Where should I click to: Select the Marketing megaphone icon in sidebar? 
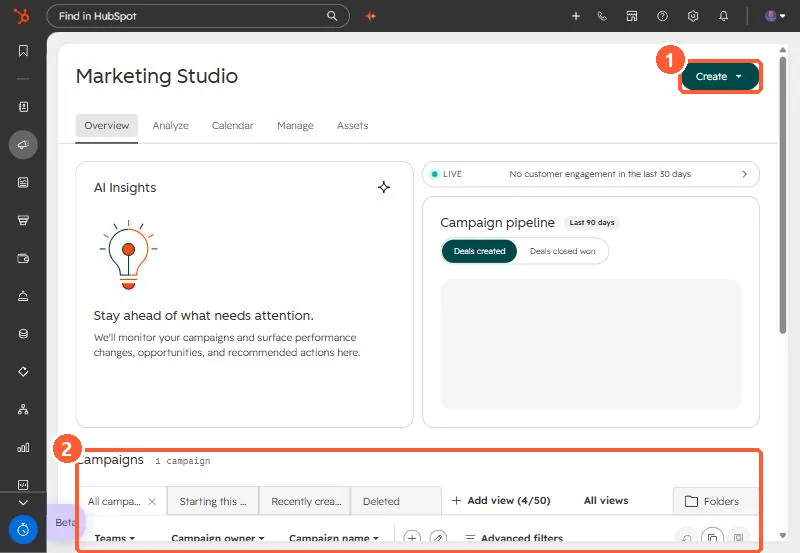tap(23, 145)
